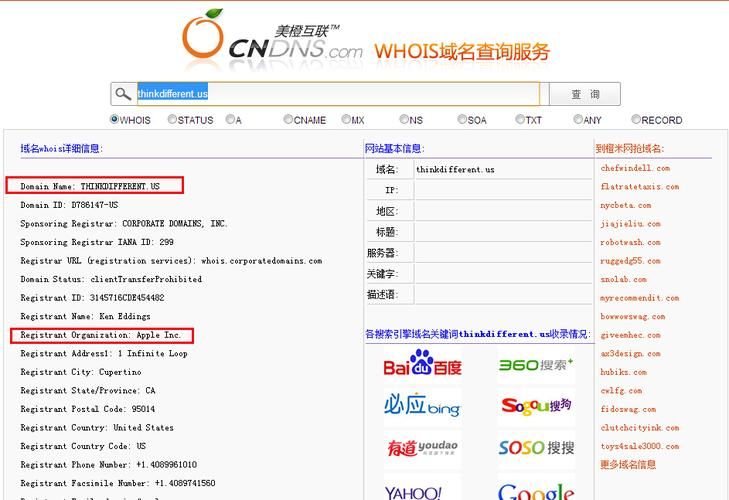
Task: Click the Sponsoring Registrar IANA ID line
Action: (97, 242)
